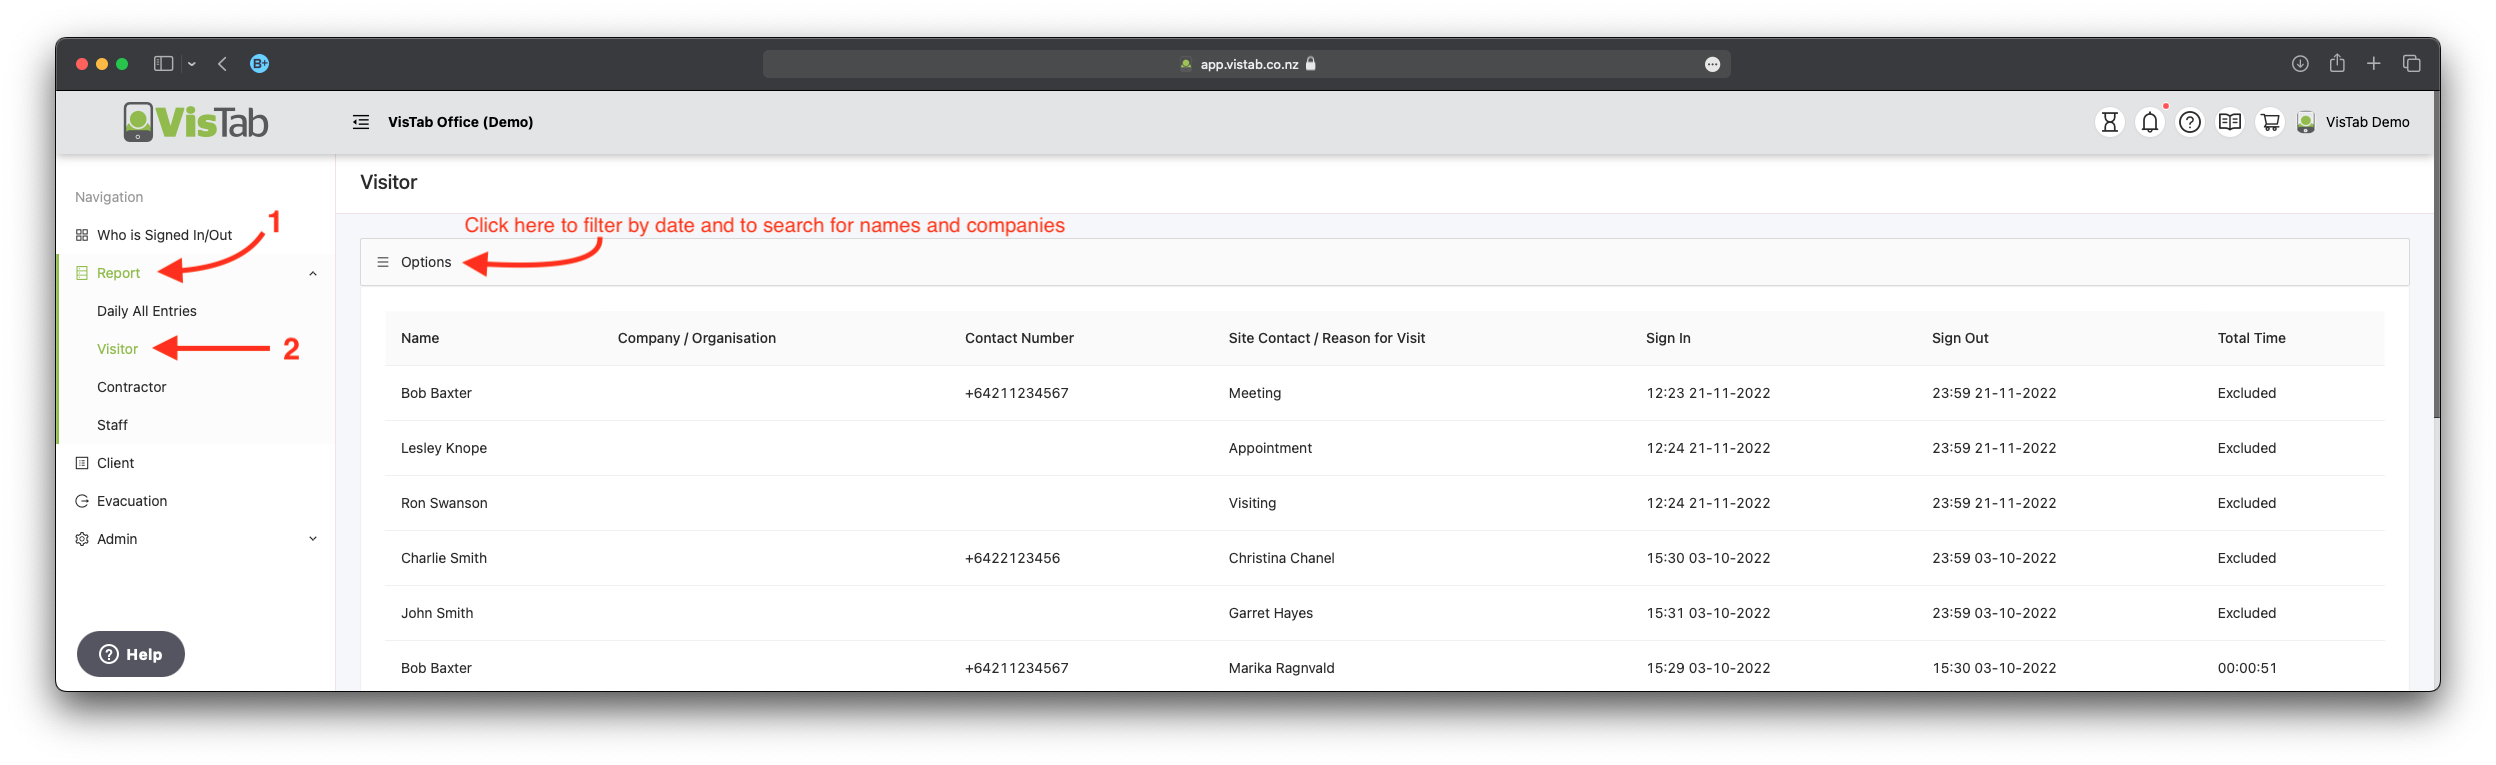Click the Report menu icon

(x=82, y=273)
